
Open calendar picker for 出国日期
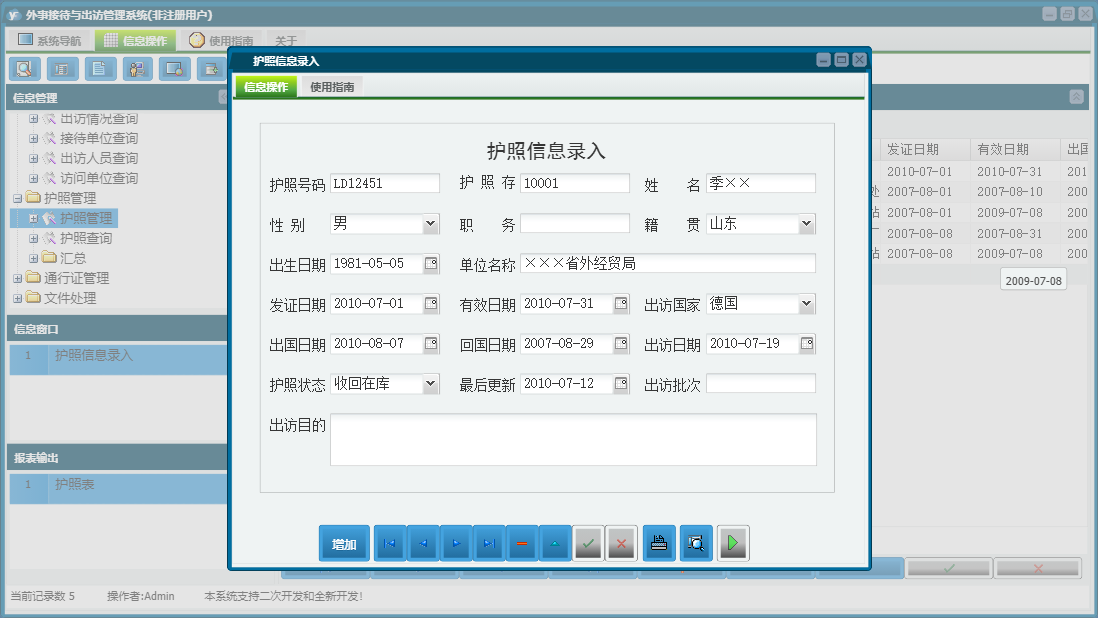(431, 344)
